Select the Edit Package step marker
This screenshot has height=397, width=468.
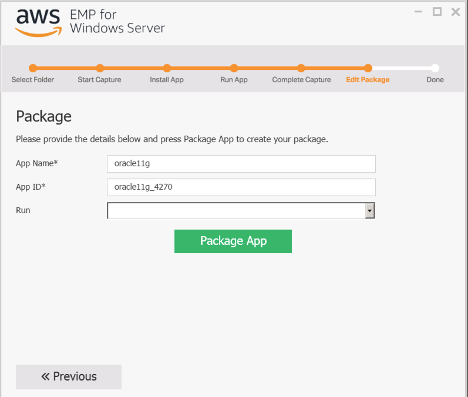[368, 68]
